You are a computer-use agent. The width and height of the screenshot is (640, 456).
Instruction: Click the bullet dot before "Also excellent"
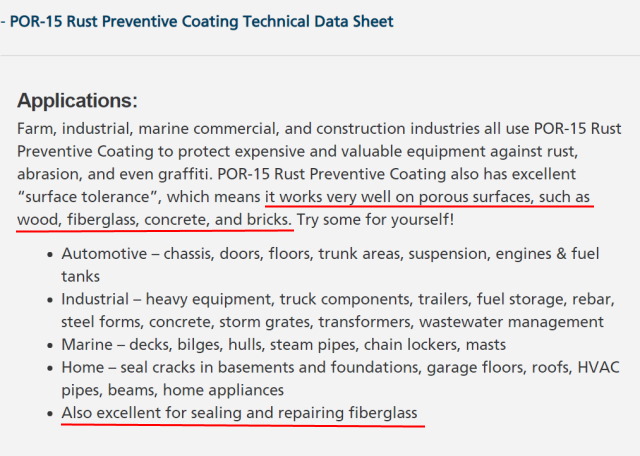coord(50,414)
